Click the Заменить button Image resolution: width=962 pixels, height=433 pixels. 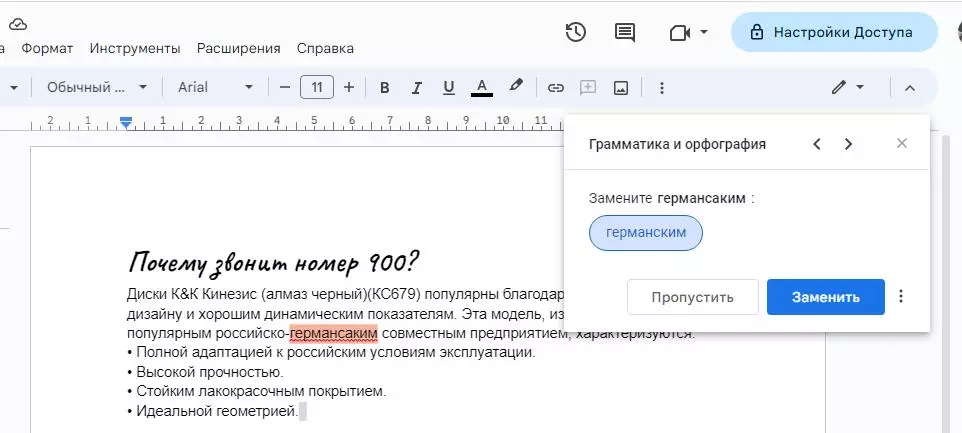(825, 297)
